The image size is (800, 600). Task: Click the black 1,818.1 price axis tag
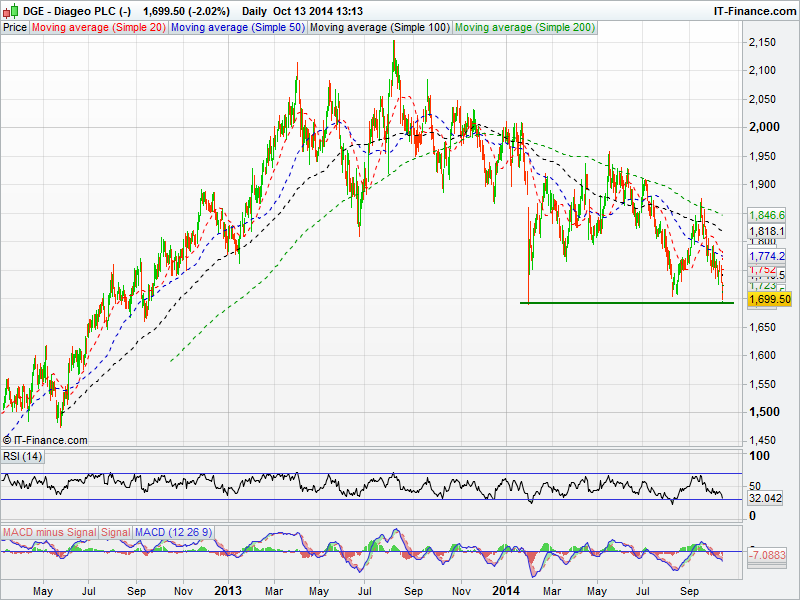pos(768,230)
